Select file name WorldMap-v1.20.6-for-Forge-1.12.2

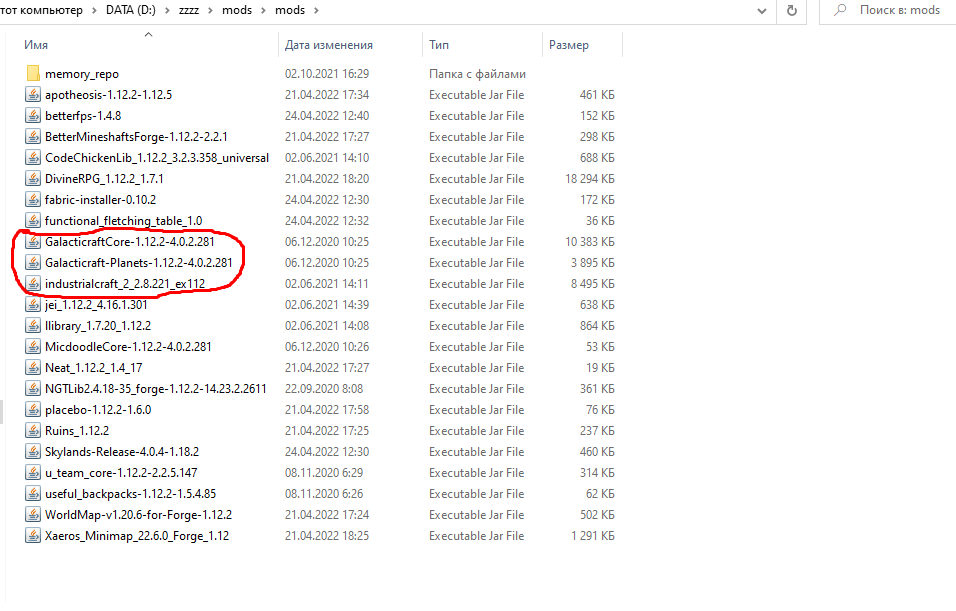coord(138,515)
